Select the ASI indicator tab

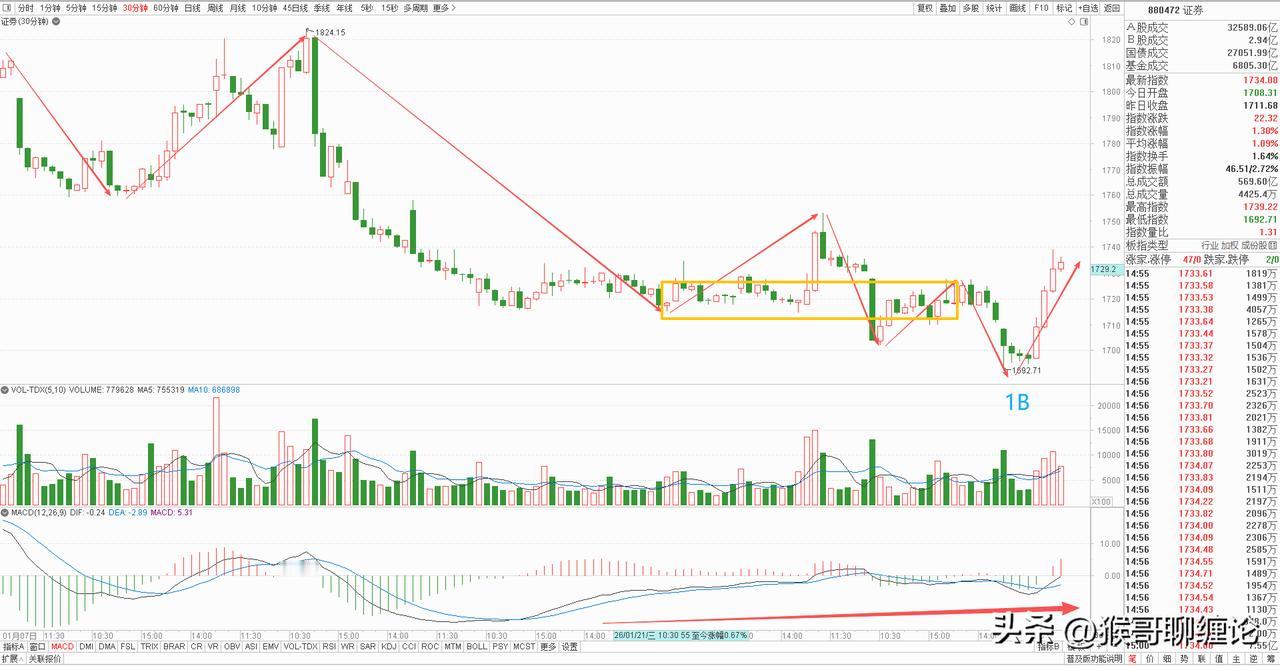tap(252, 646)
